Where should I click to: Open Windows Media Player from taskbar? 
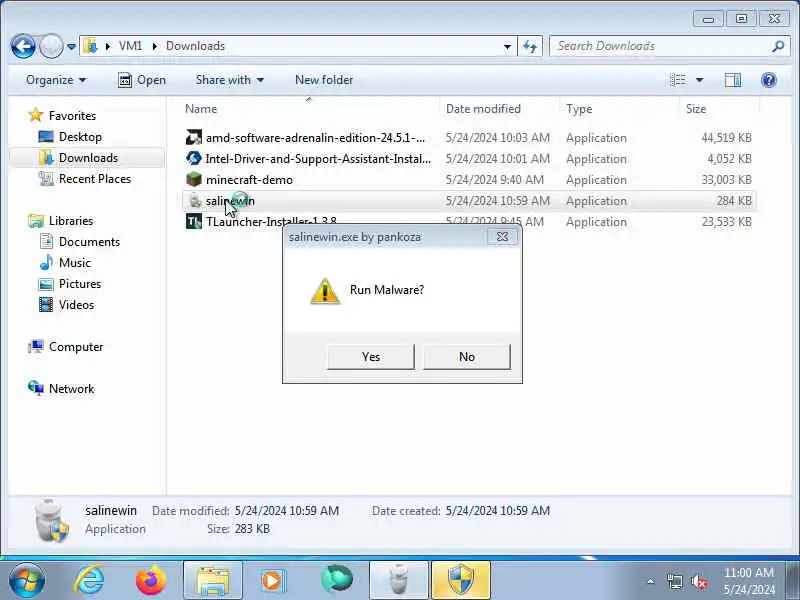click(274, 580)
